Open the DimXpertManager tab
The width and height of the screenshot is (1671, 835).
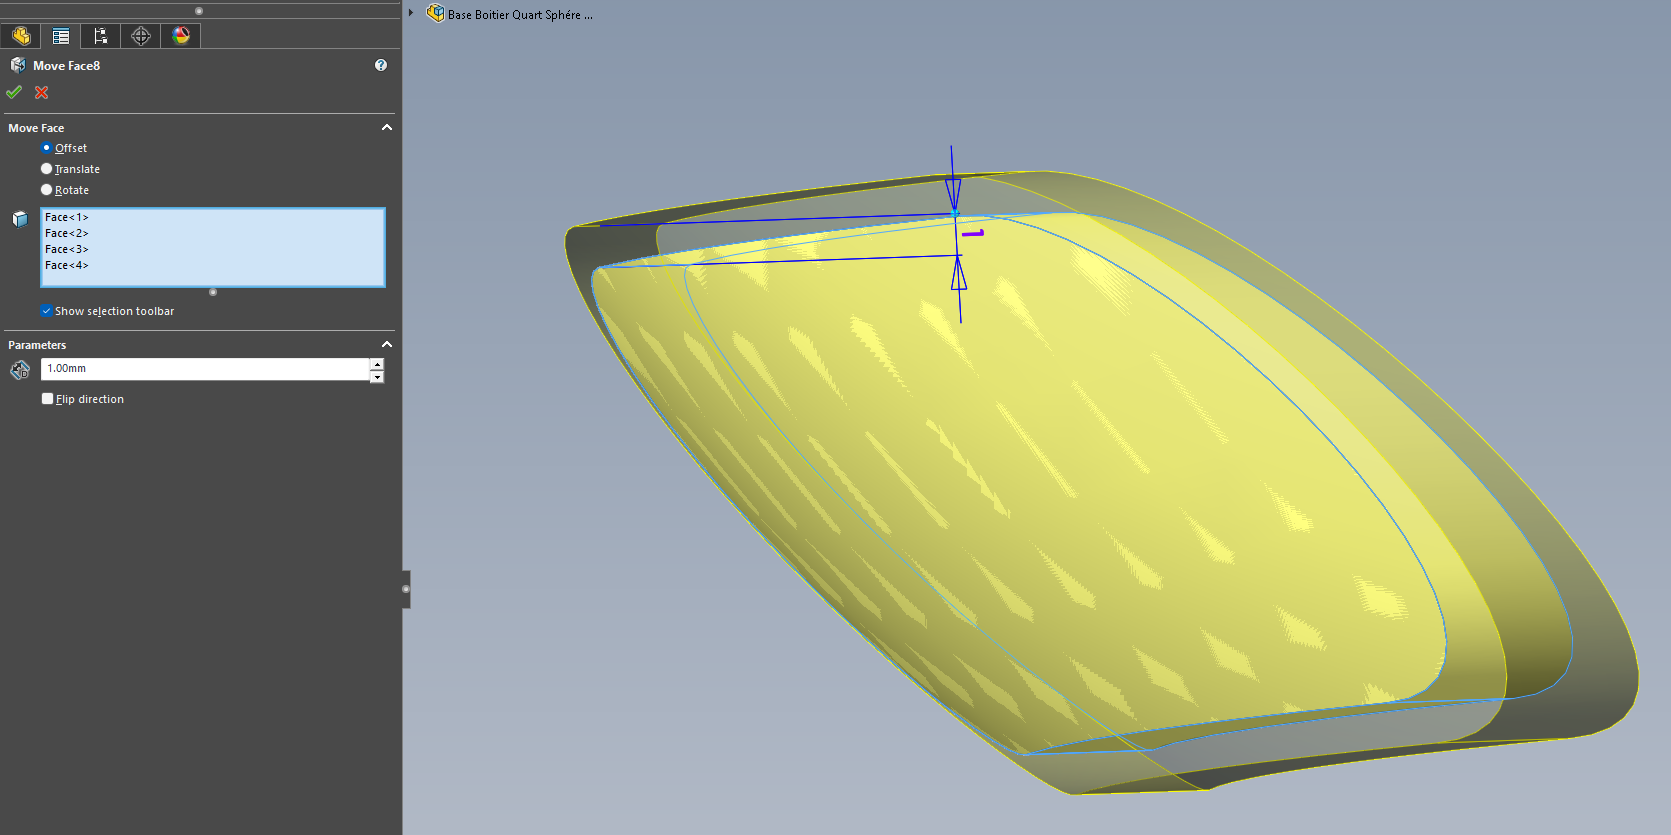point(141,36)
